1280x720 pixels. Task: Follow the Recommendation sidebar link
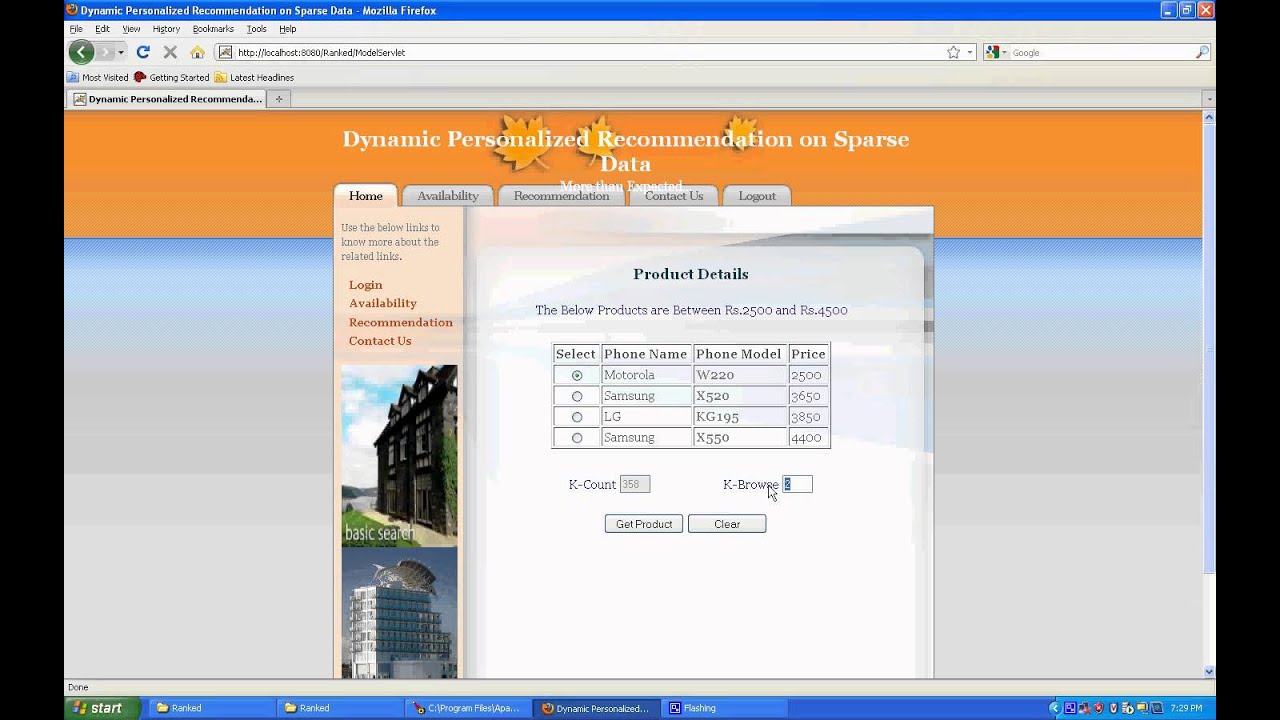(x=401, y=322)
